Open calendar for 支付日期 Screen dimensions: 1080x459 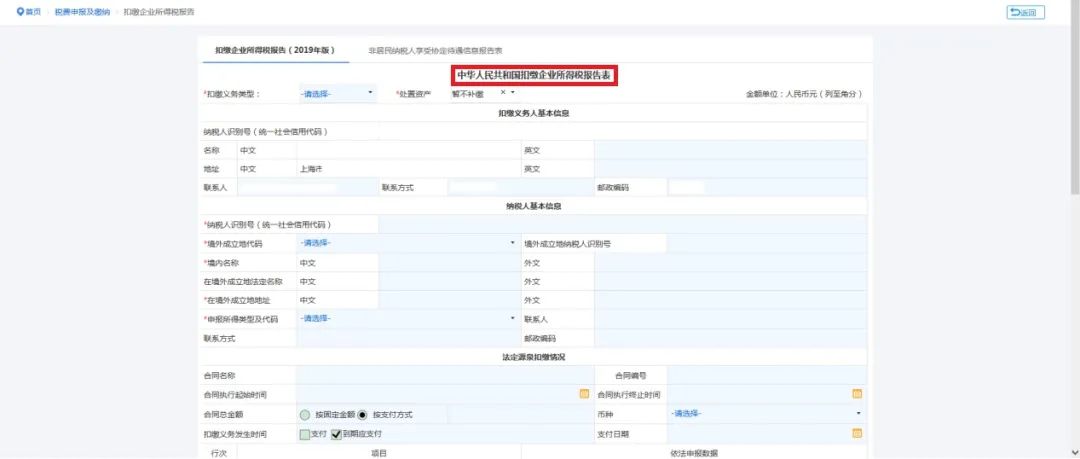coord(857,434)
